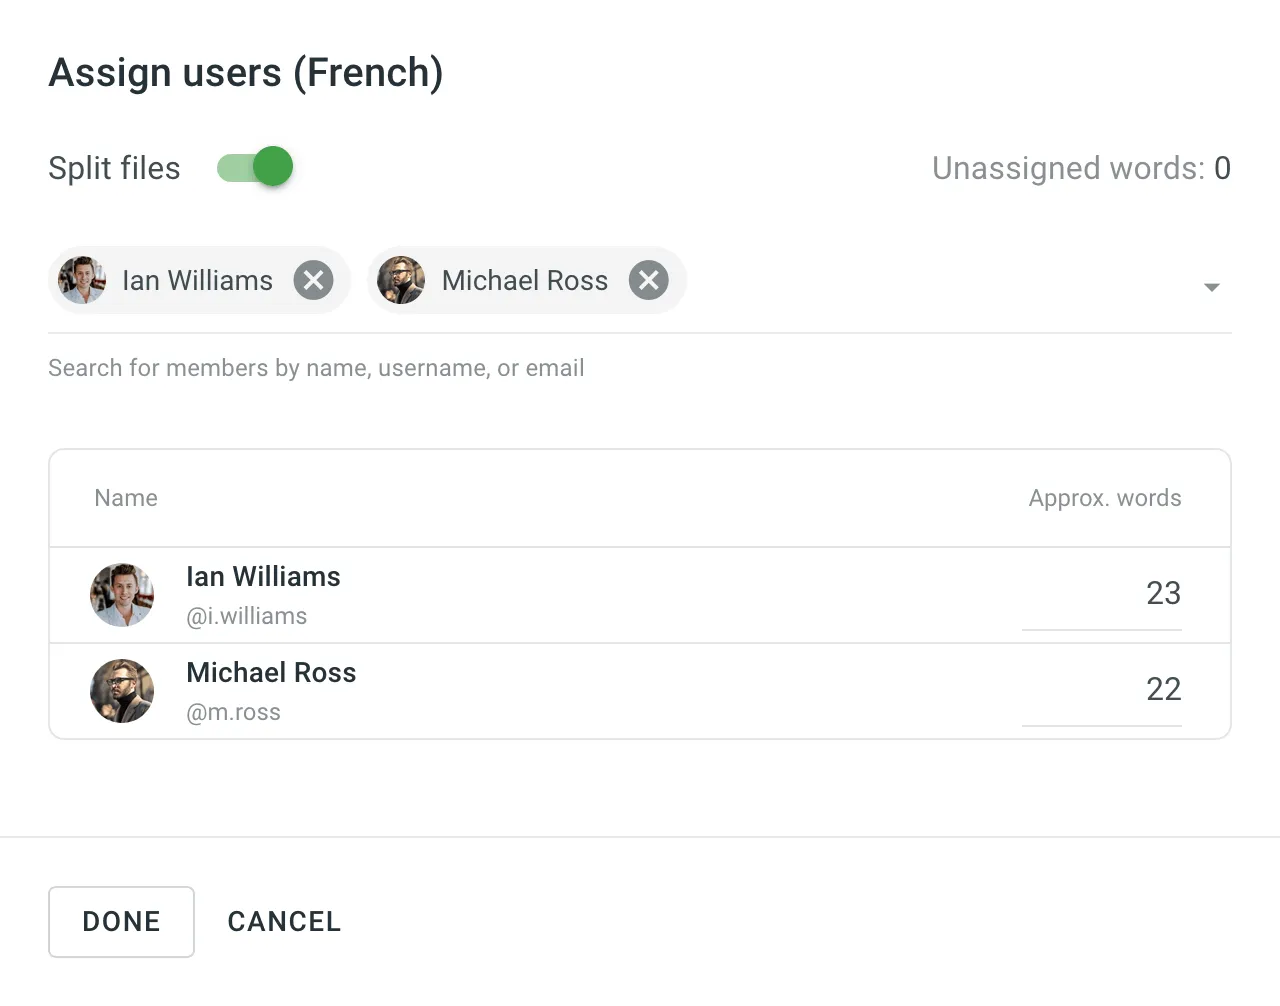The height and width of the screenshot is (1006, 1280).
Task: Click the DONE button
Action: (x=121, y=921)
